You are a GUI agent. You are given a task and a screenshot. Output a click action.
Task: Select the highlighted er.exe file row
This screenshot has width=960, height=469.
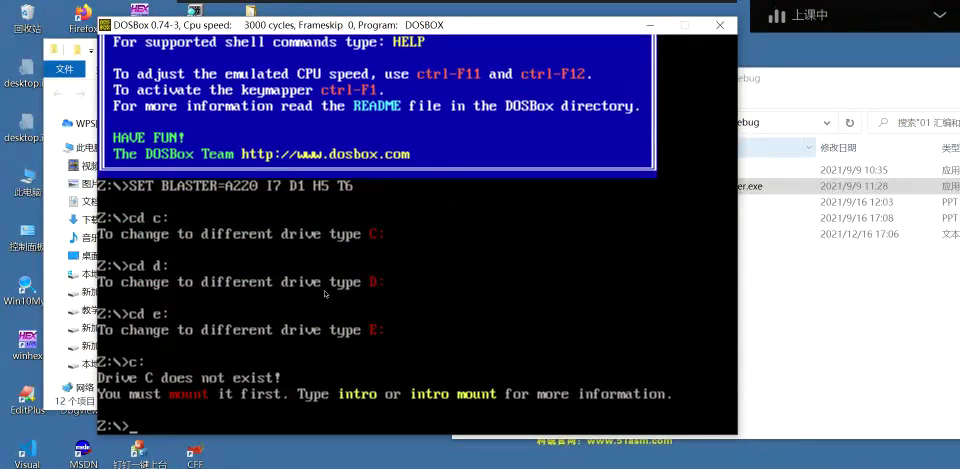[x=849, y=186]
